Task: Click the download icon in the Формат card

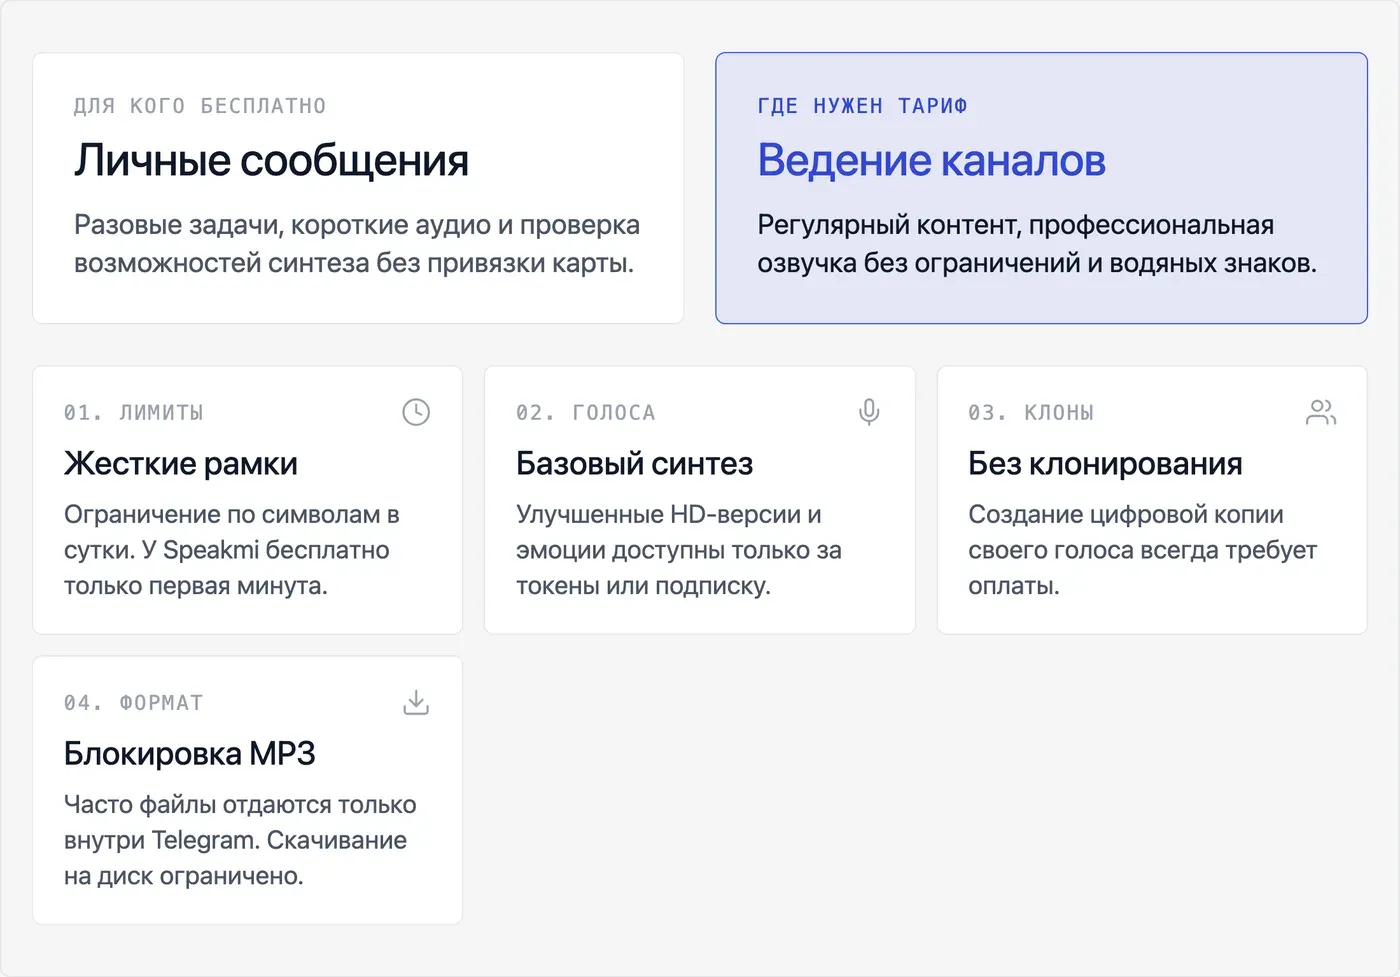Action: (x=416, y=702)
